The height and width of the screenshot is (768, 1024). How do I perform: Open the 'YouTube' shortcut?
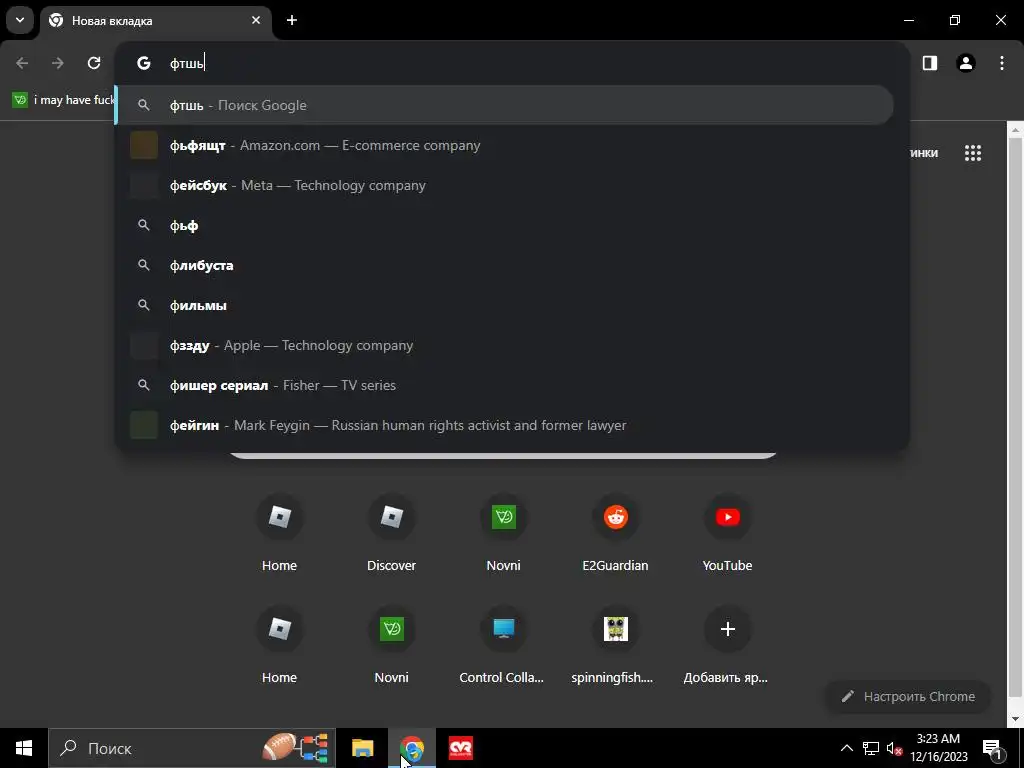point(728,533)
